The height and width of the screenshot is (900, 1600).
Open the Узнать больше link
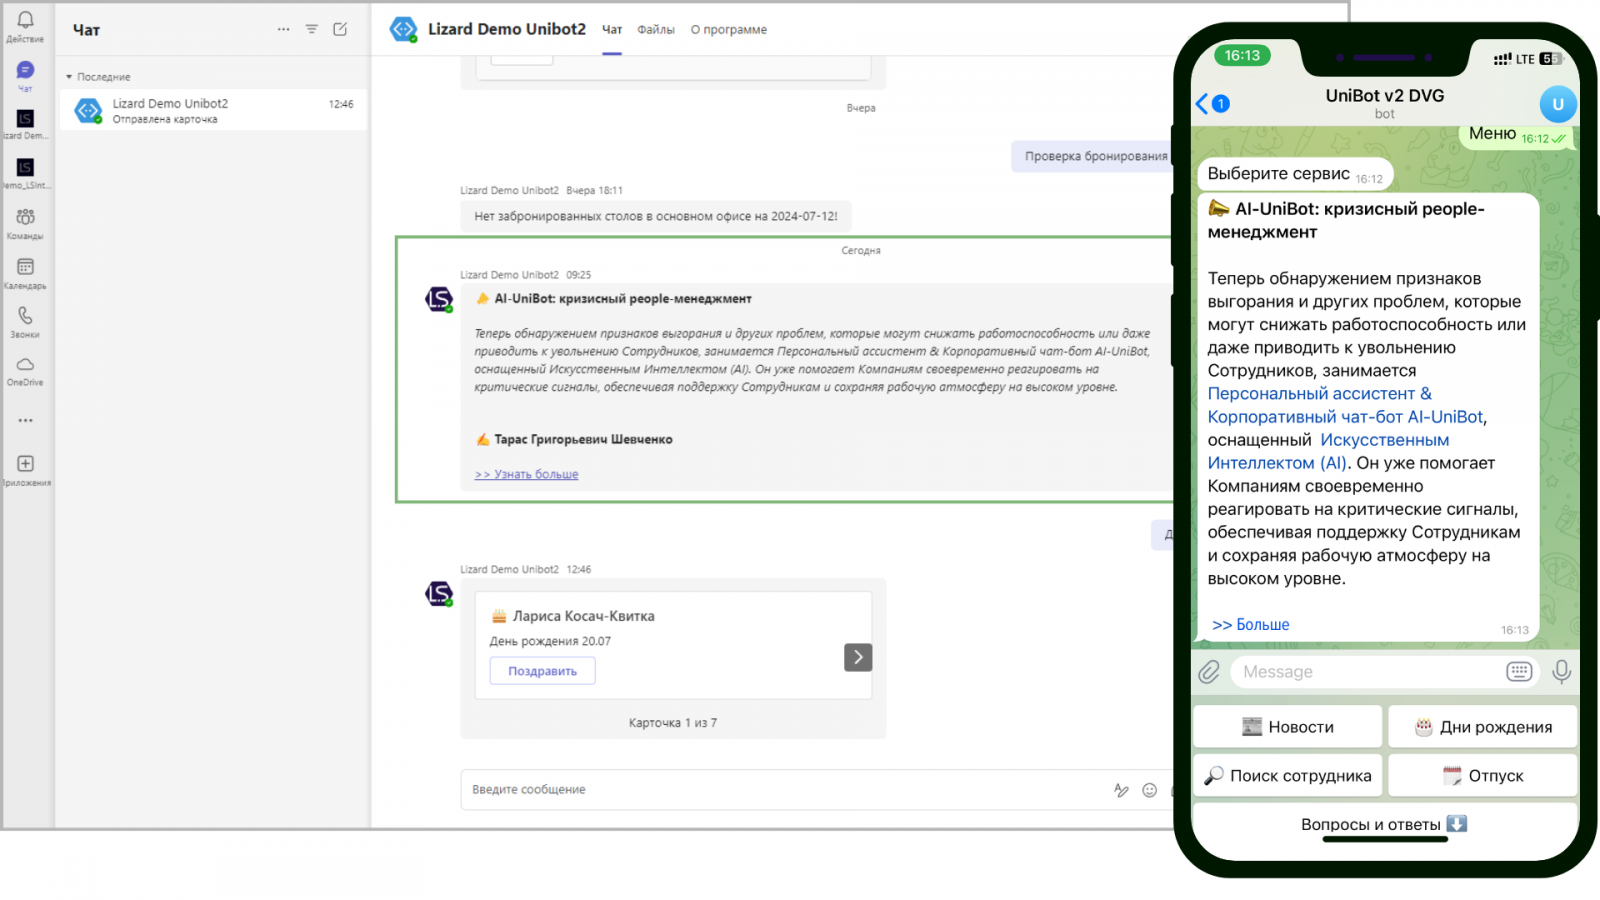point(527,474)
